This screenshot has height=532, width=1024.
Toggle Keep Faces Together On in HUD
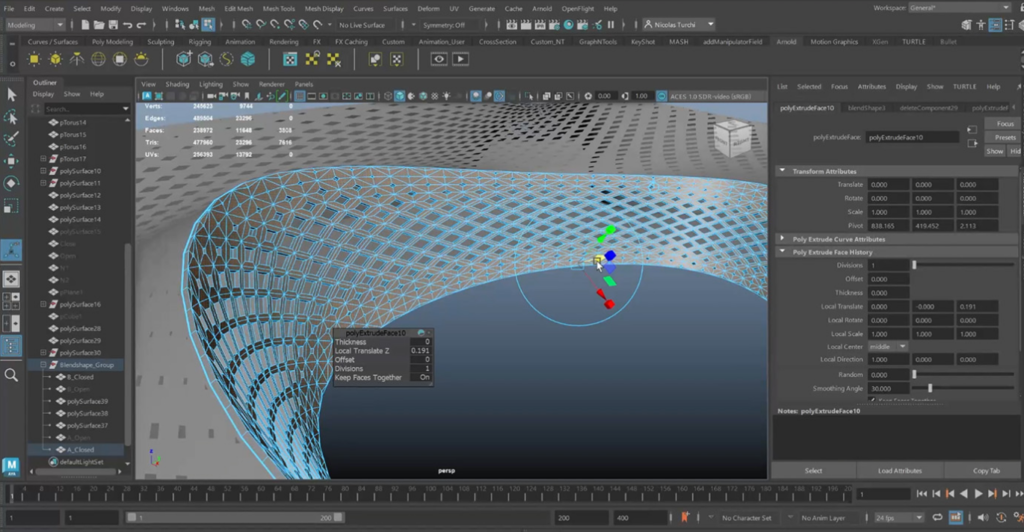[x=424, y=377]
